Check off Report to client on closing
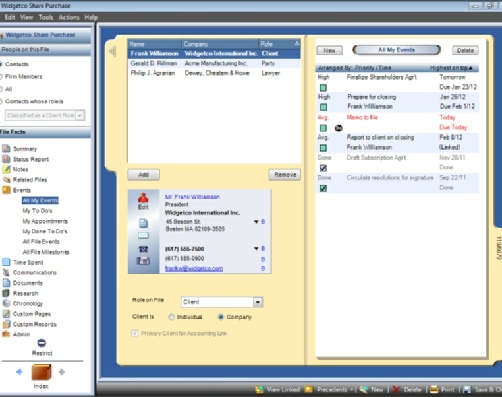Image resolution: width=502 pixels, height=397 pixels. coord(323,148)
